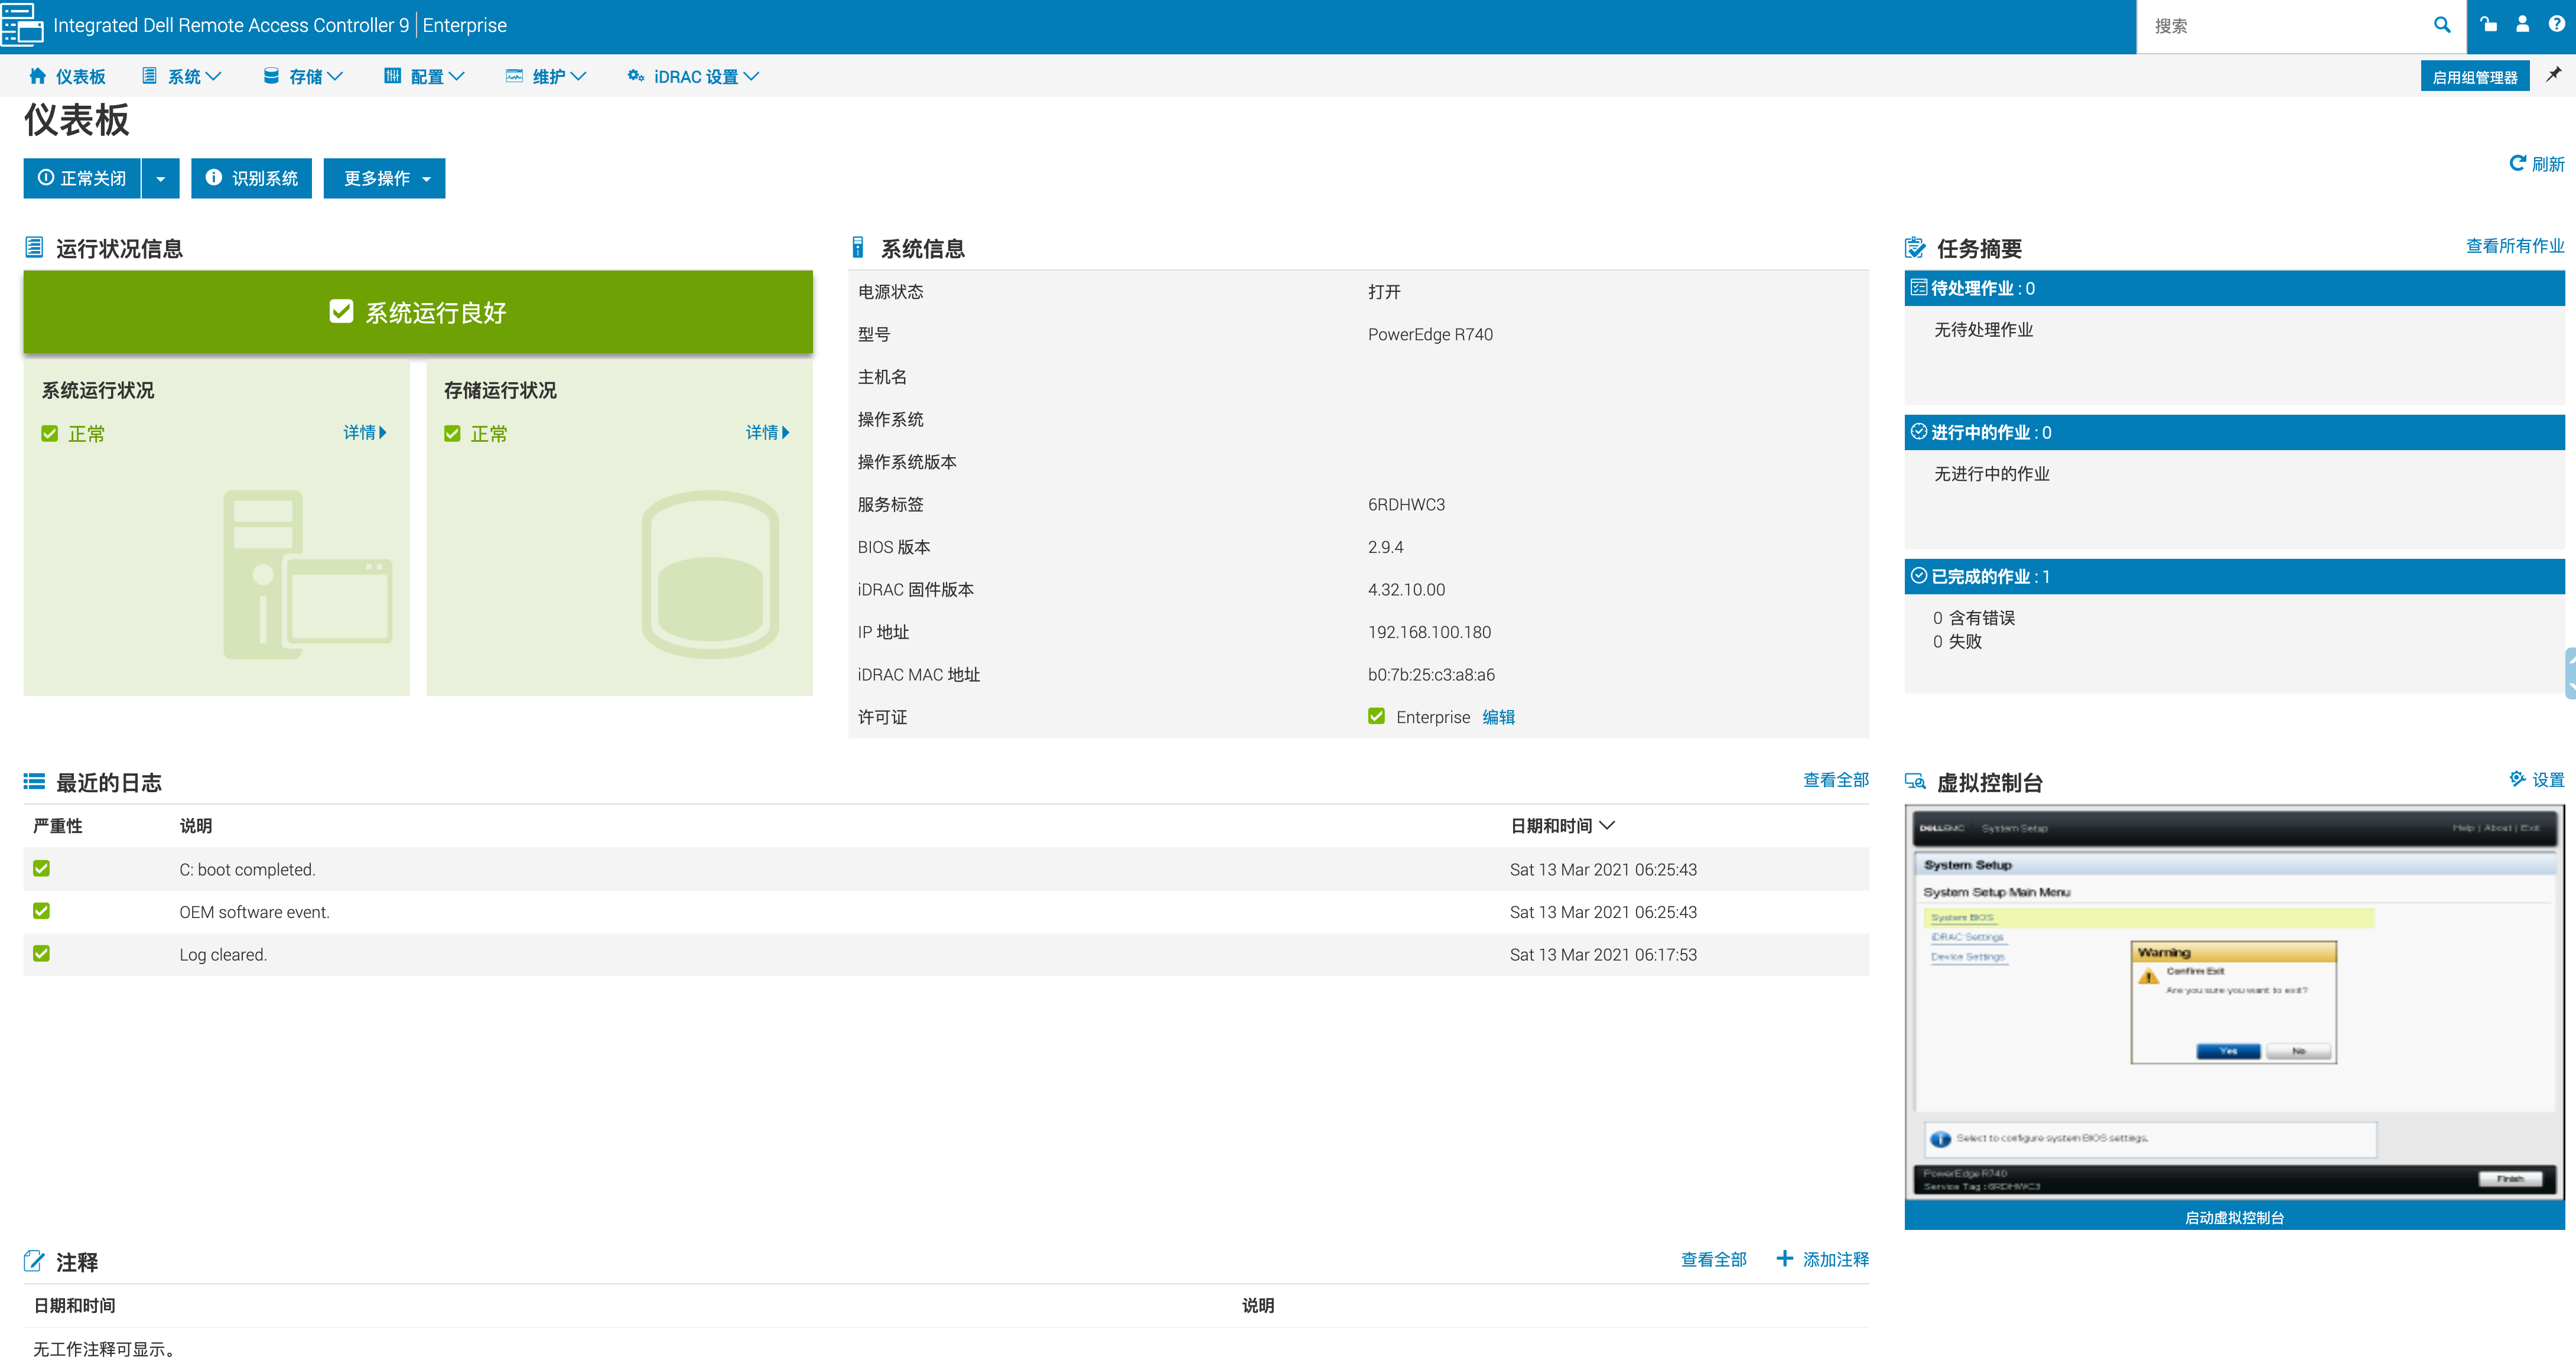Expand the arrow next to 正常关闭 button
2576x1367 pixels.
pyautogui.click(x=160, y=179)
